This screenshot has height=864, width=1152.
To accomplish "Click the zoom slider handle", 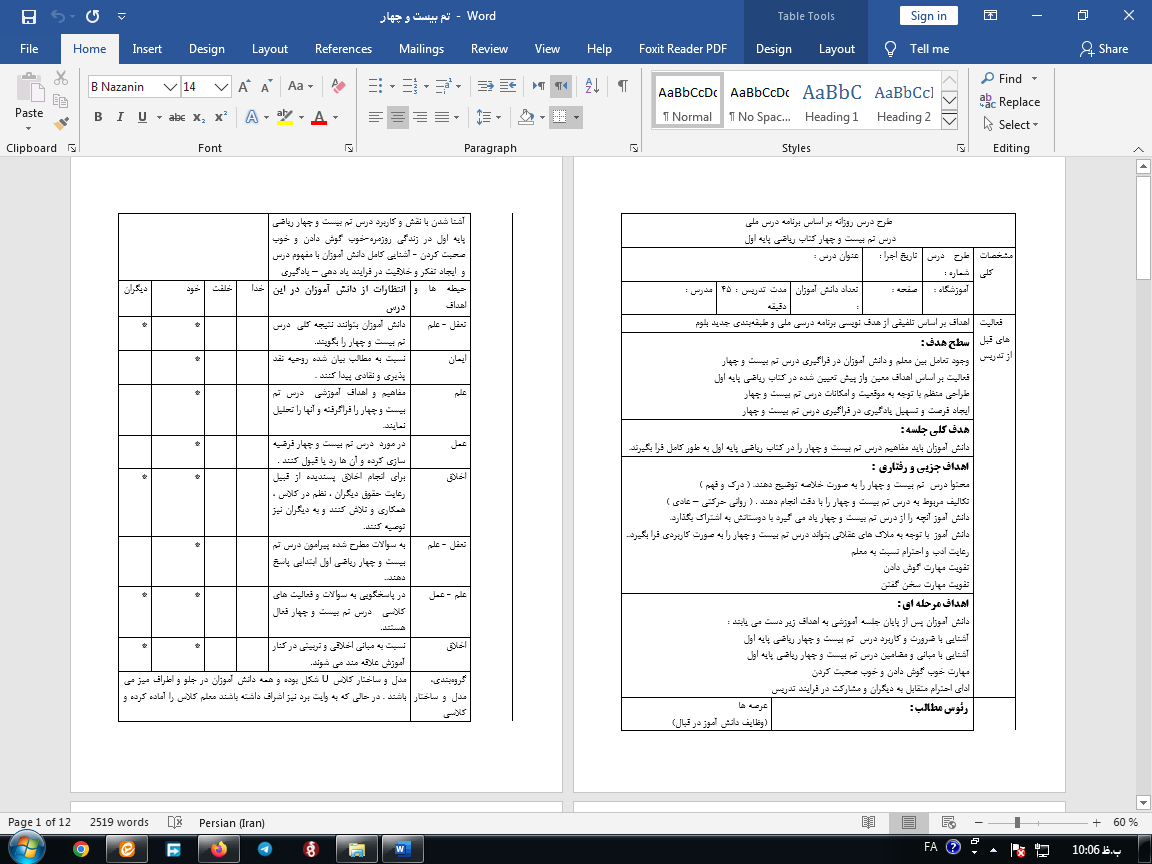I will (1017, 822).
